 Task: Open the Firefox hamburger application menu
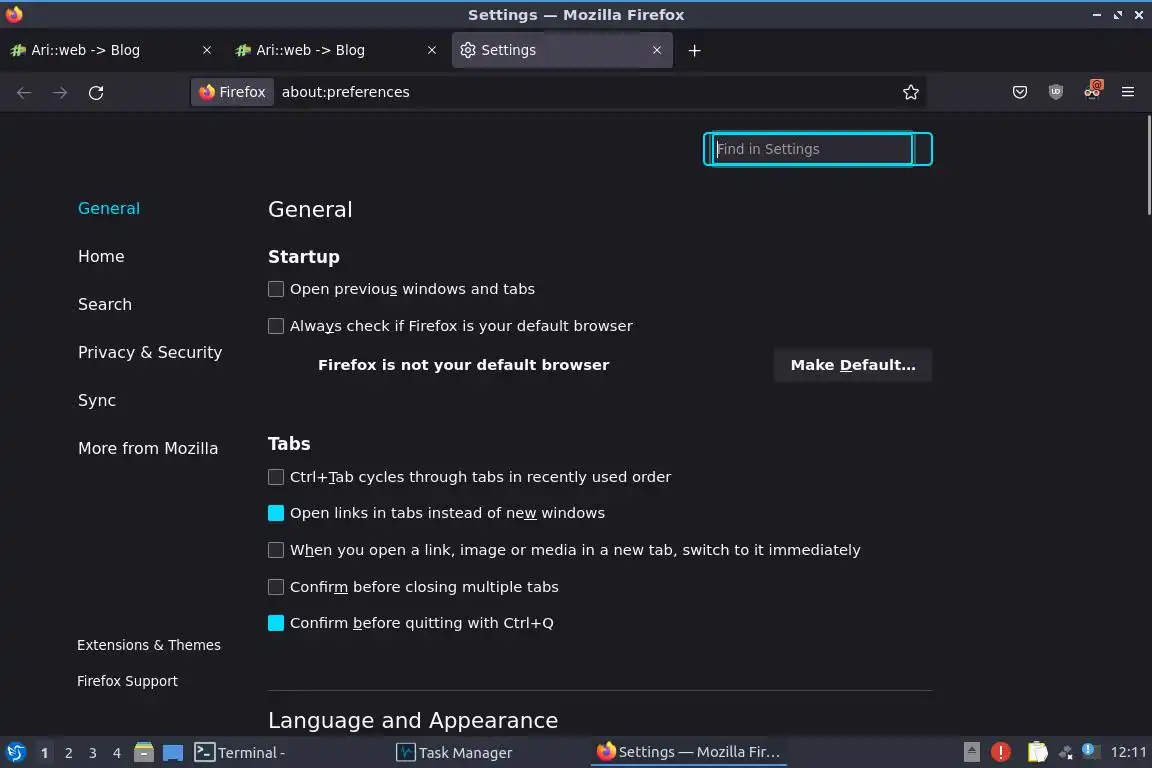click(x=1128, y=92)
